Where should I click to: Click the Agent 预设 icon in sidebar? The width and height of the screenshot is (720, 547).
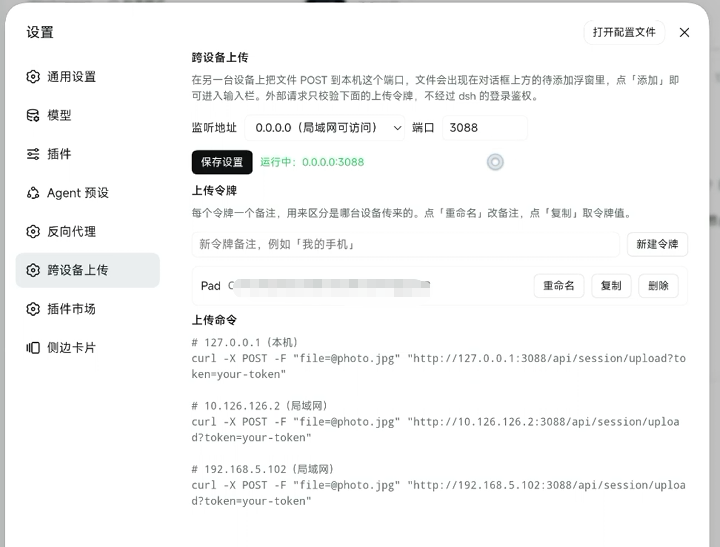click(x=33, y=193)
